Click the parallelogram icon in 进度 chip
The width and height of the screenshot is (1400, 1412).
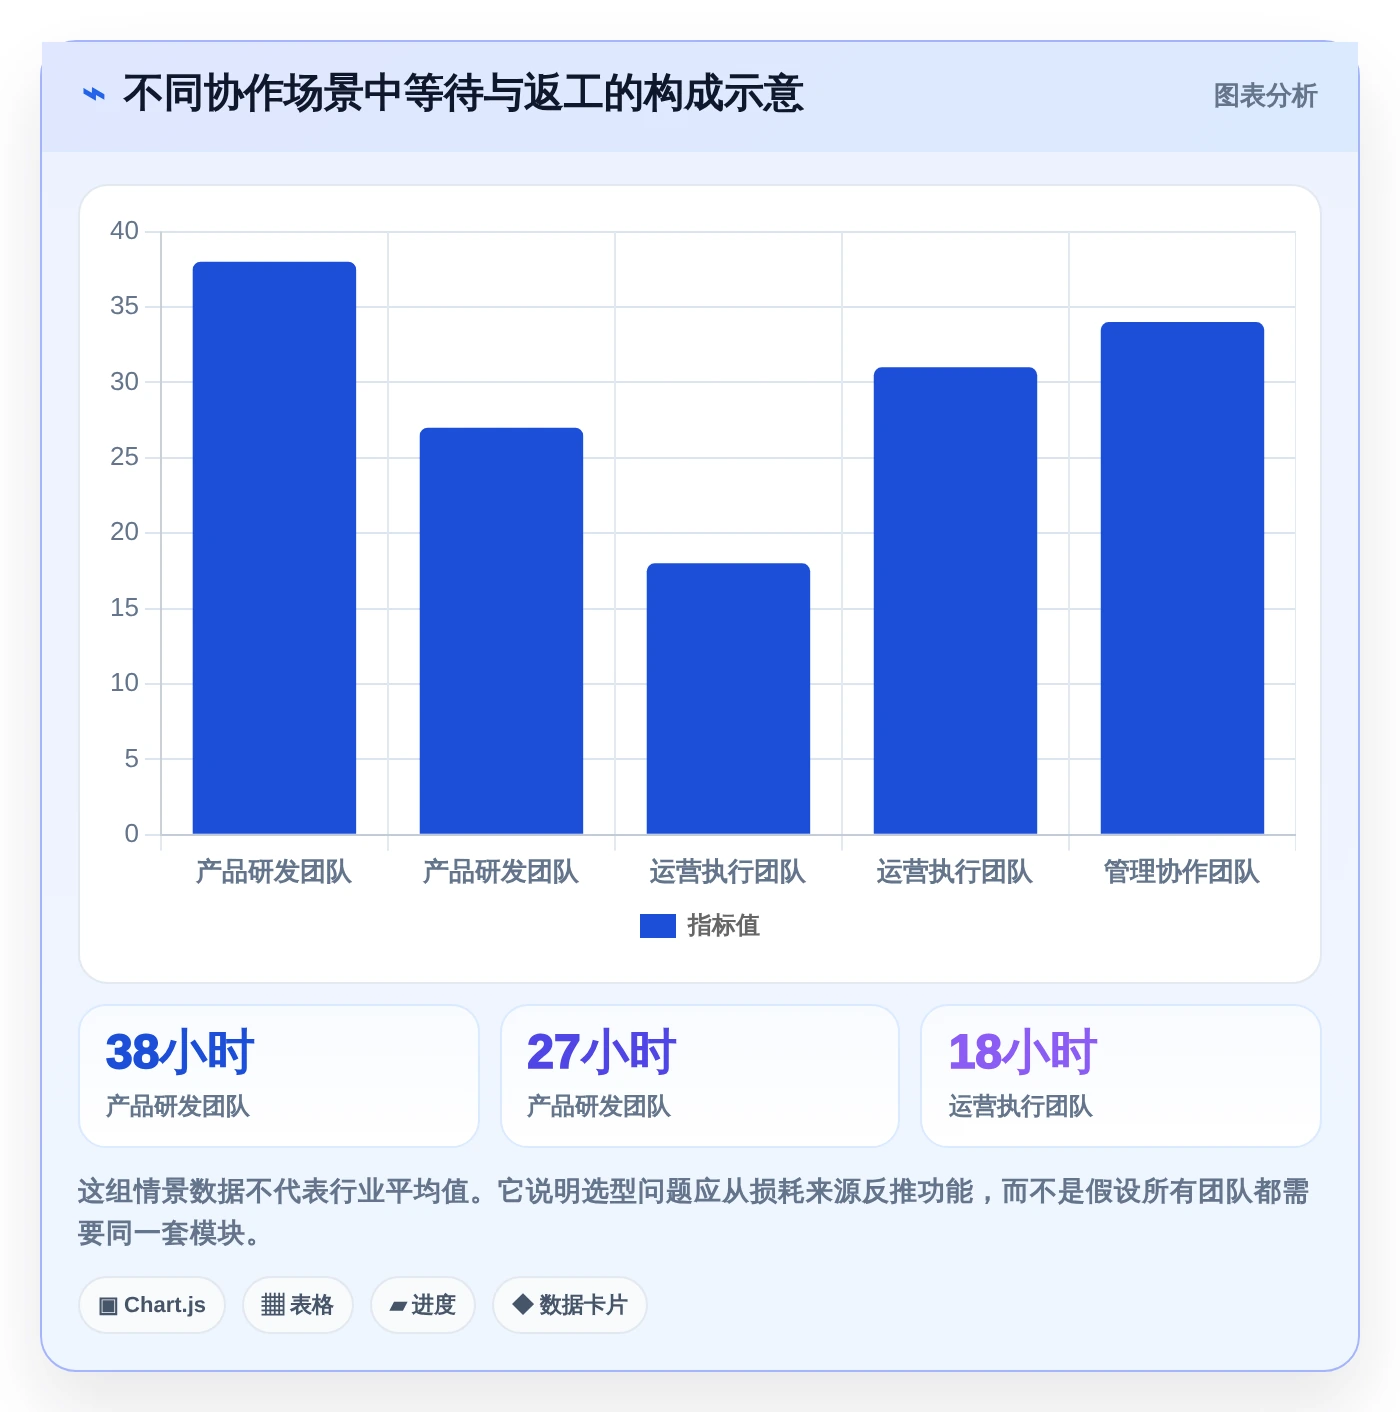tap(399, 1306)
